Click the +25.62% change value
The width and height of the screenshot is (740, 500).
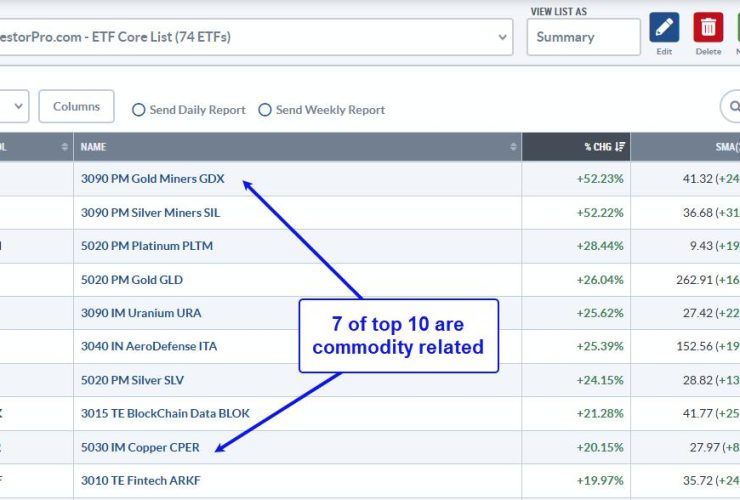pyautogui.click(x=600, y=313)
